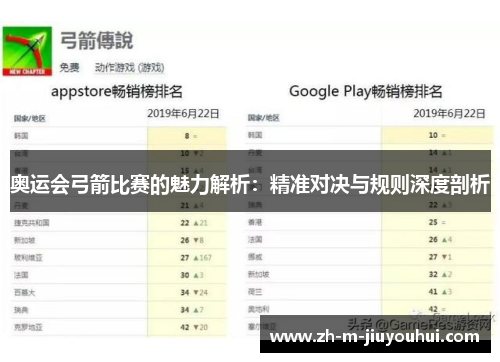The height and width of the screenshot is (362, 500).
Task: Click rank 26 ▲4 in Google Play table
Action: pyautogui.click(x=440, y=240)
